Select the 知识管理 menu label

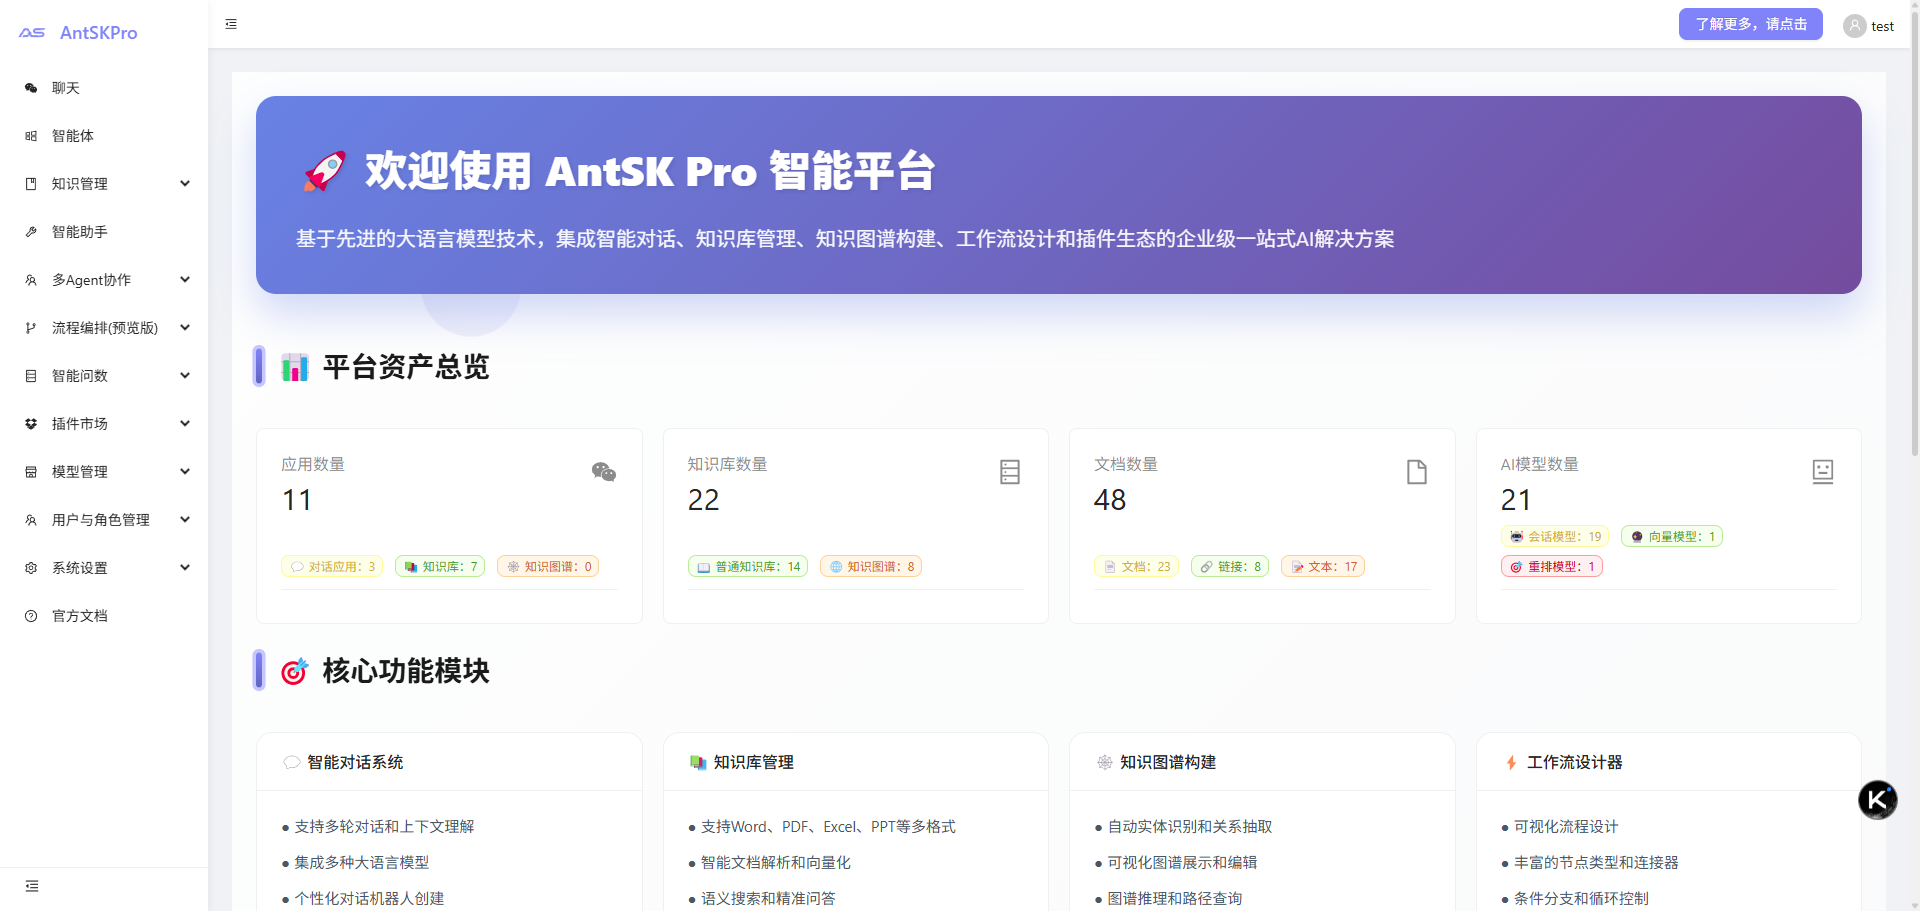80,184
